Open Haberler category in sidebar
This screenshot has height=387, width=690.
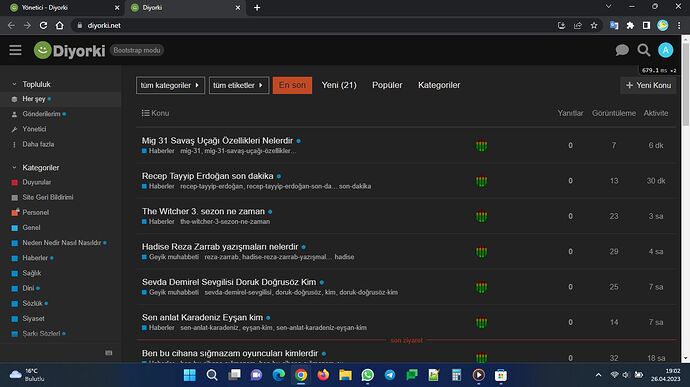(x=35, y=258)
